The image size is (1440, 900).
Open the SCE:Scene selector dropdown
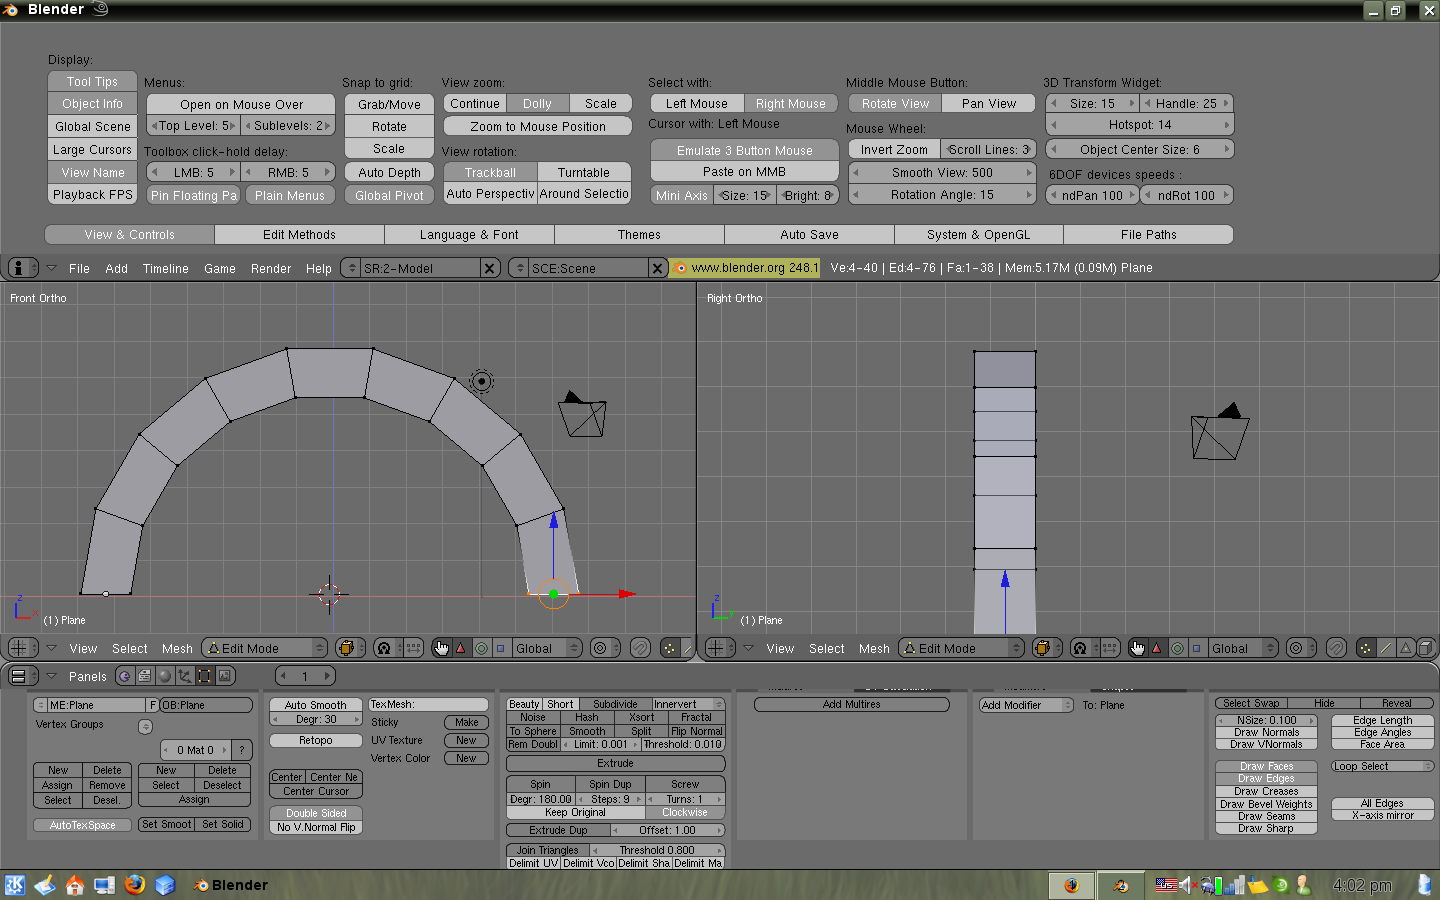point(518,268)
